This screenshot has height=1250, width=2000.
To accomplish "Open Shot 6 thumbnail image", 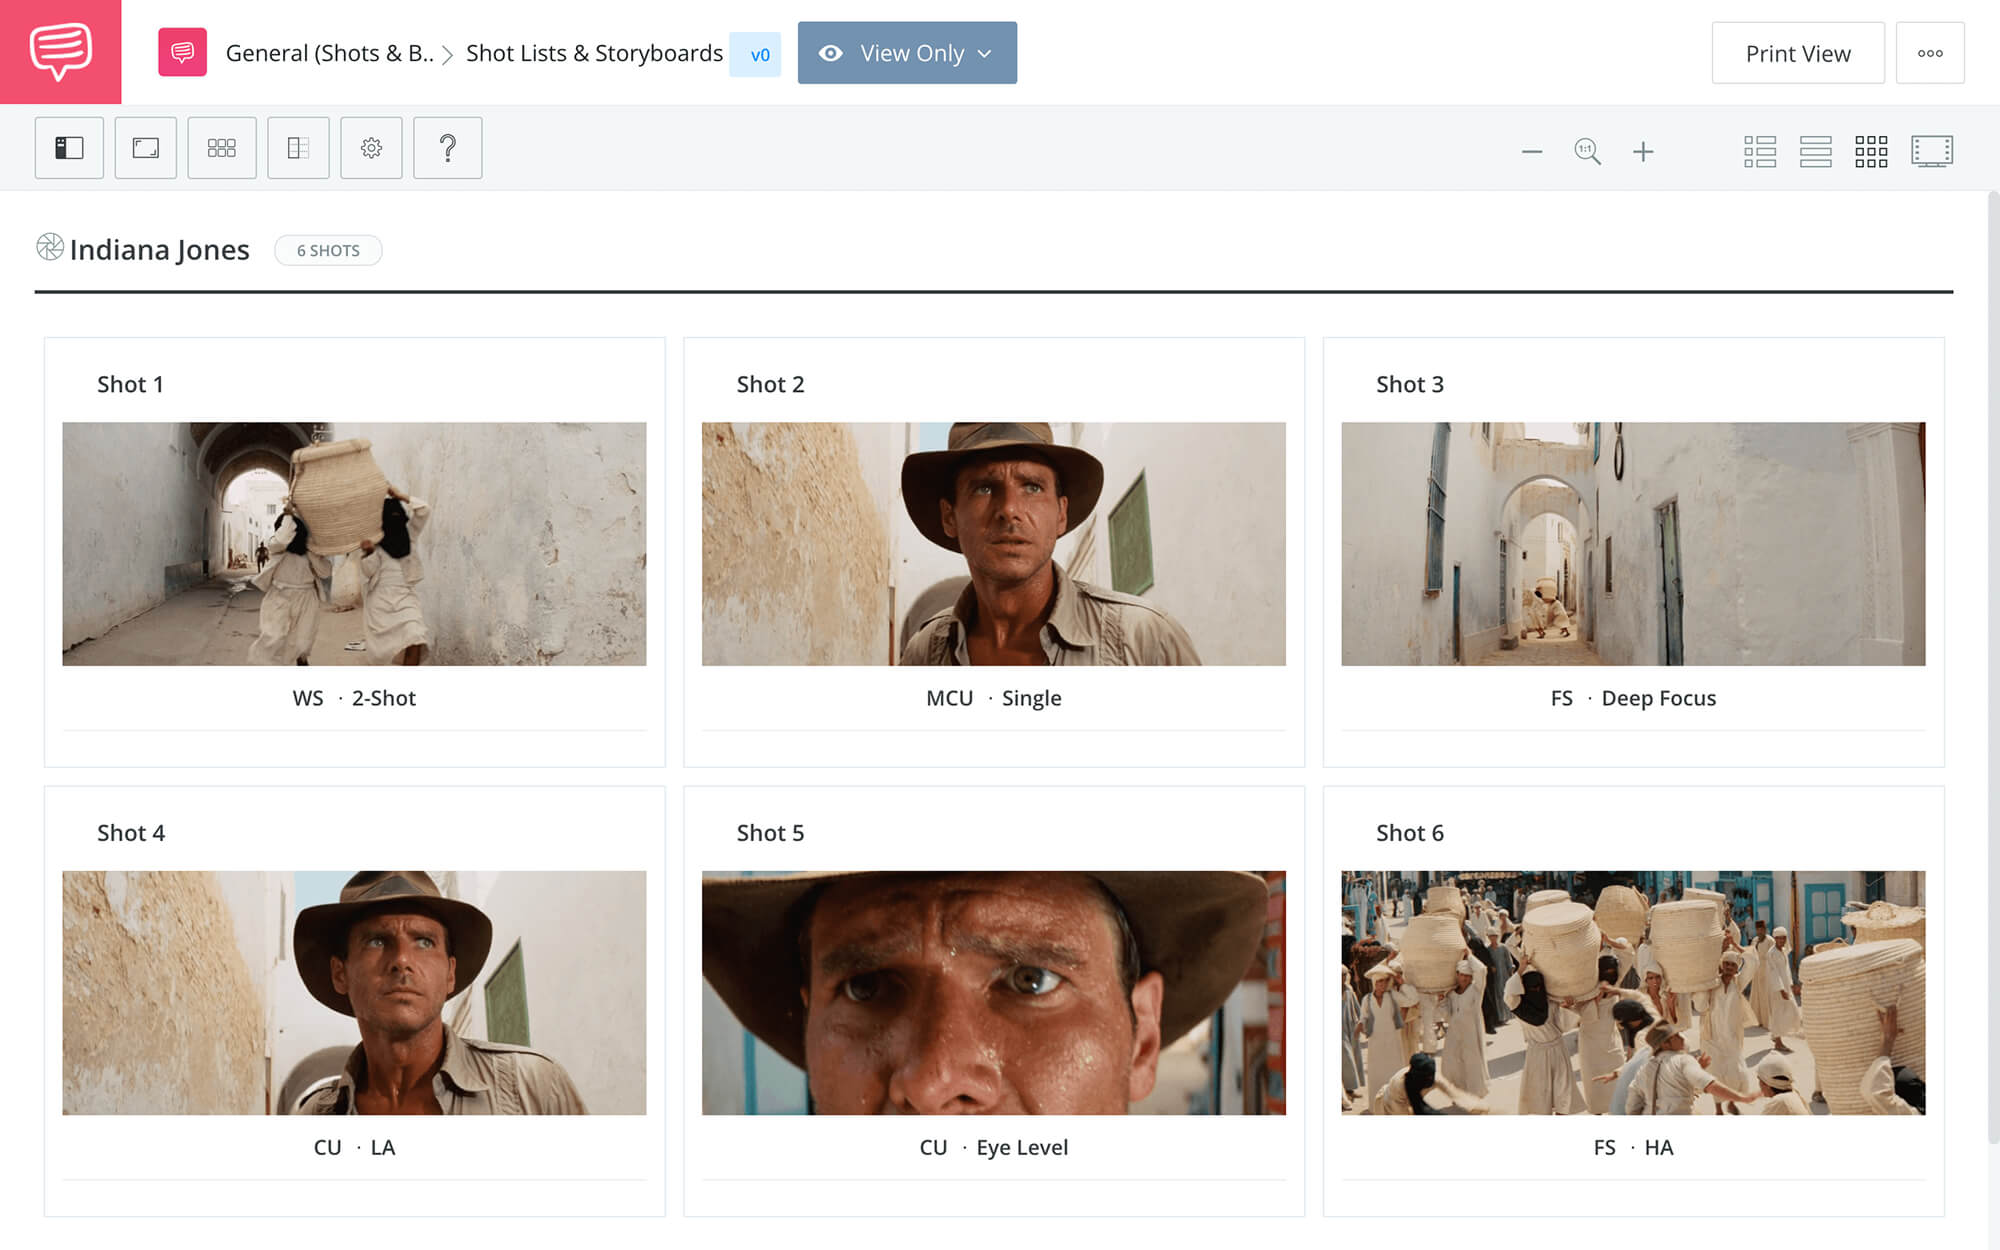I will [x=1633, y=993].
